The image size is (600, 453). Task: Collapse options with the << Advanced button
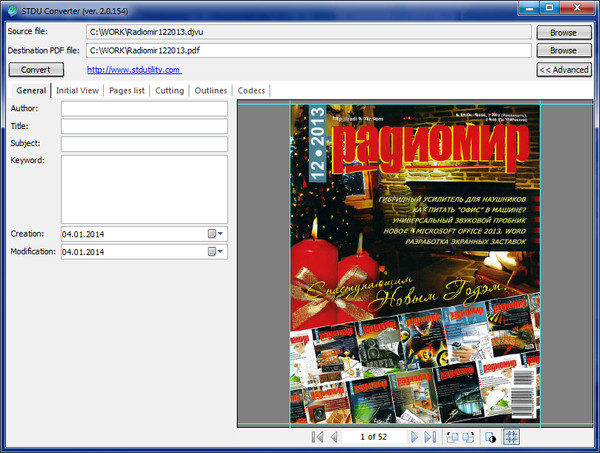coord(563,70)
